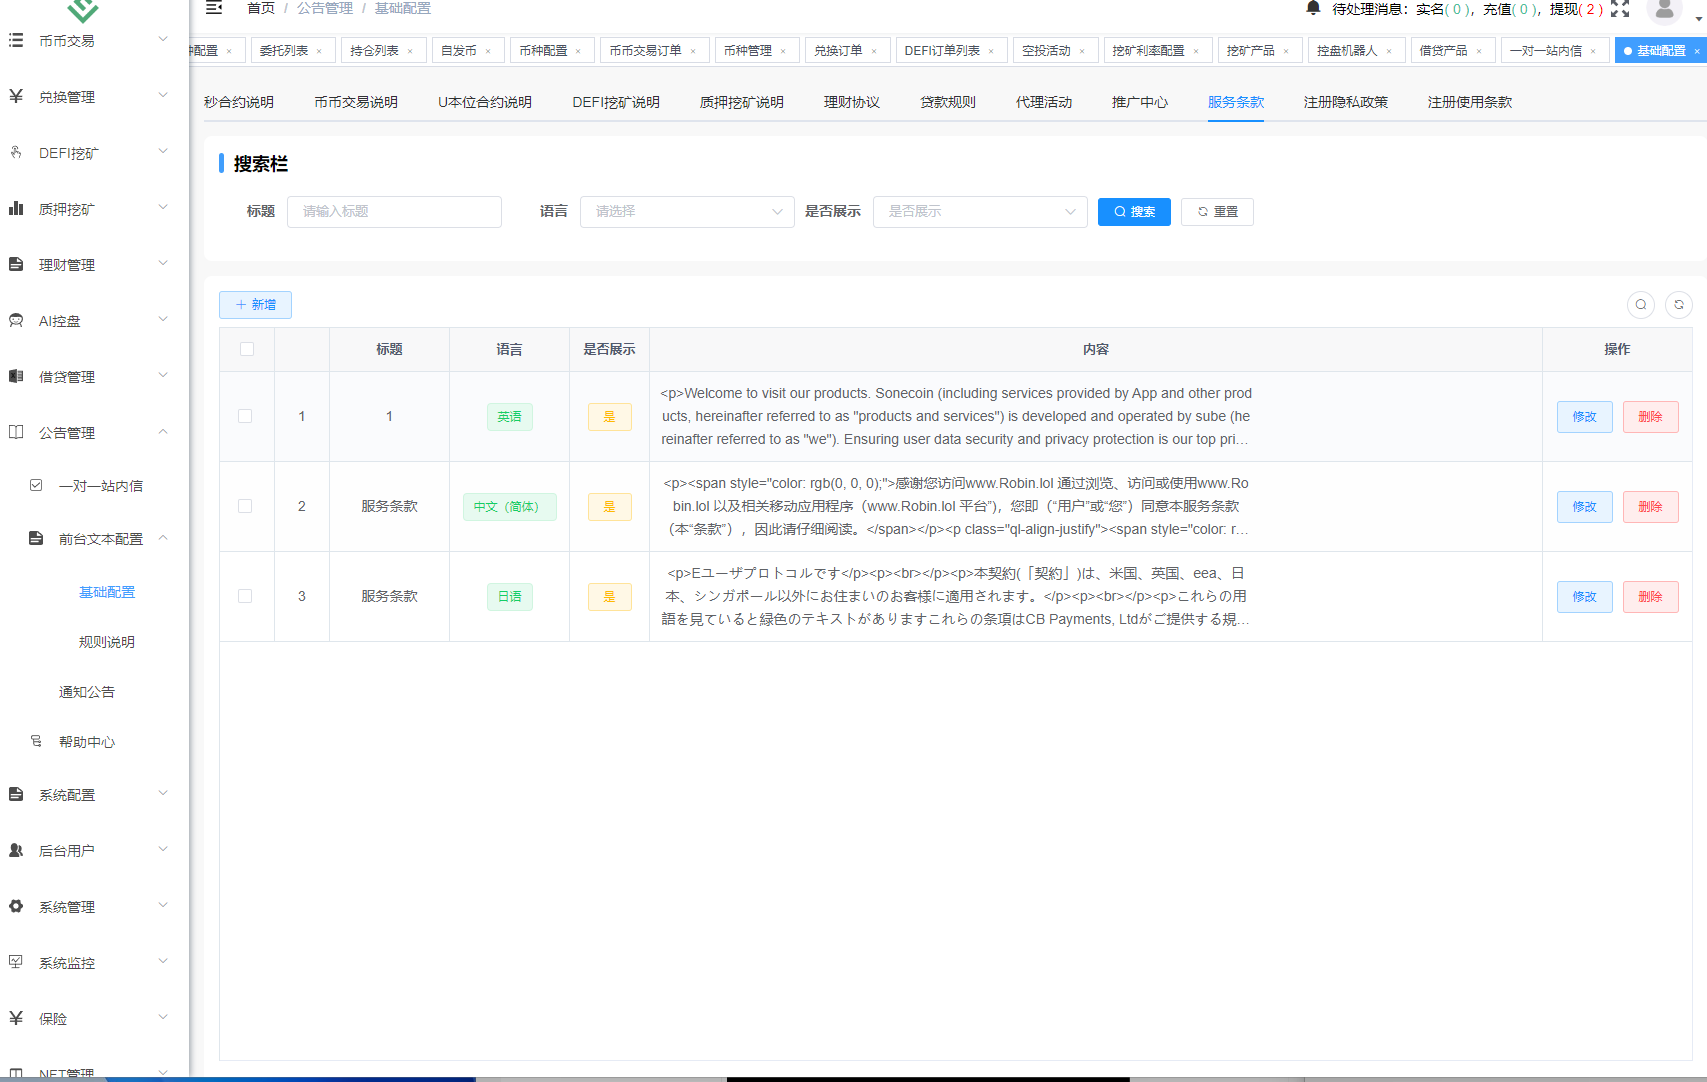Click the 搜索 button
This screenshot has width=1707, height=1082.
pos(1134,212)
